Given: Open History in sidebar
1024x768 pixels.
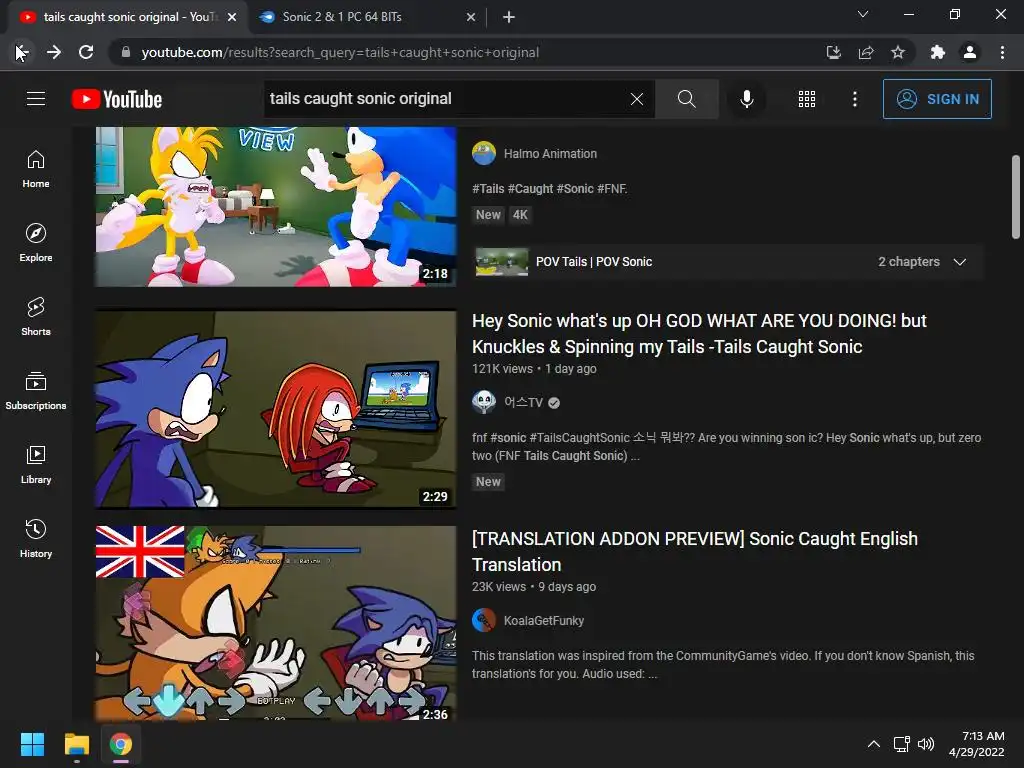Looking at the screenshot, I should (x=36, y=538).
